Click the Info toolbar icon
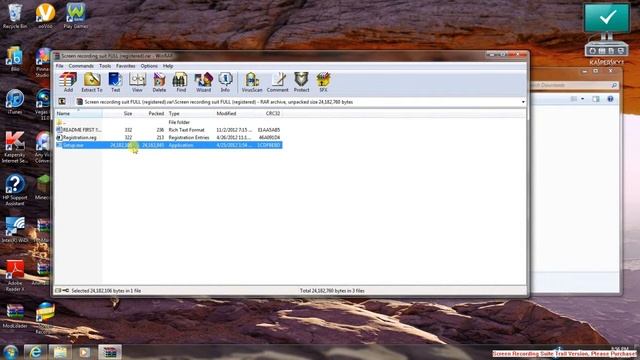Image resolution: width=640 pixels, height=360 pixels. point(225,82)
